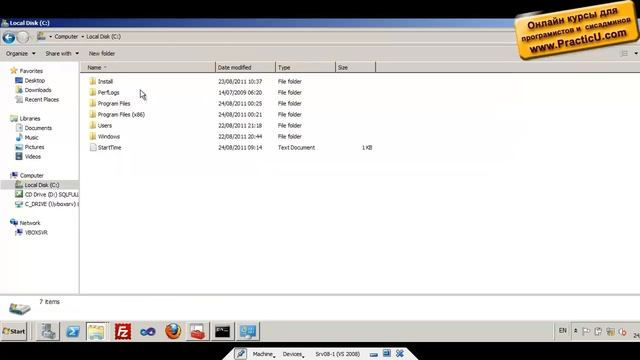Sort by Name column header

pos(148,67)
